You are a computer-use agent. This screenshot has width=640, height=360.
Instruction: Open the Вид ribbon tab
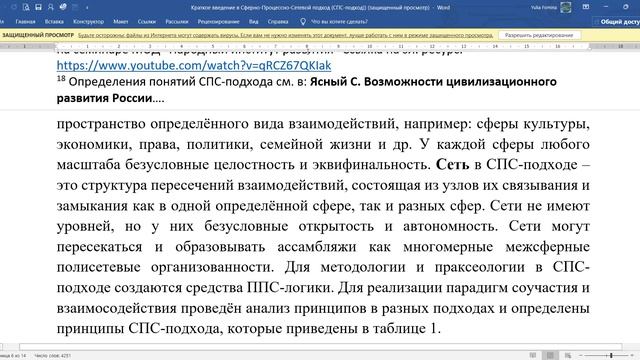(253, 22)
